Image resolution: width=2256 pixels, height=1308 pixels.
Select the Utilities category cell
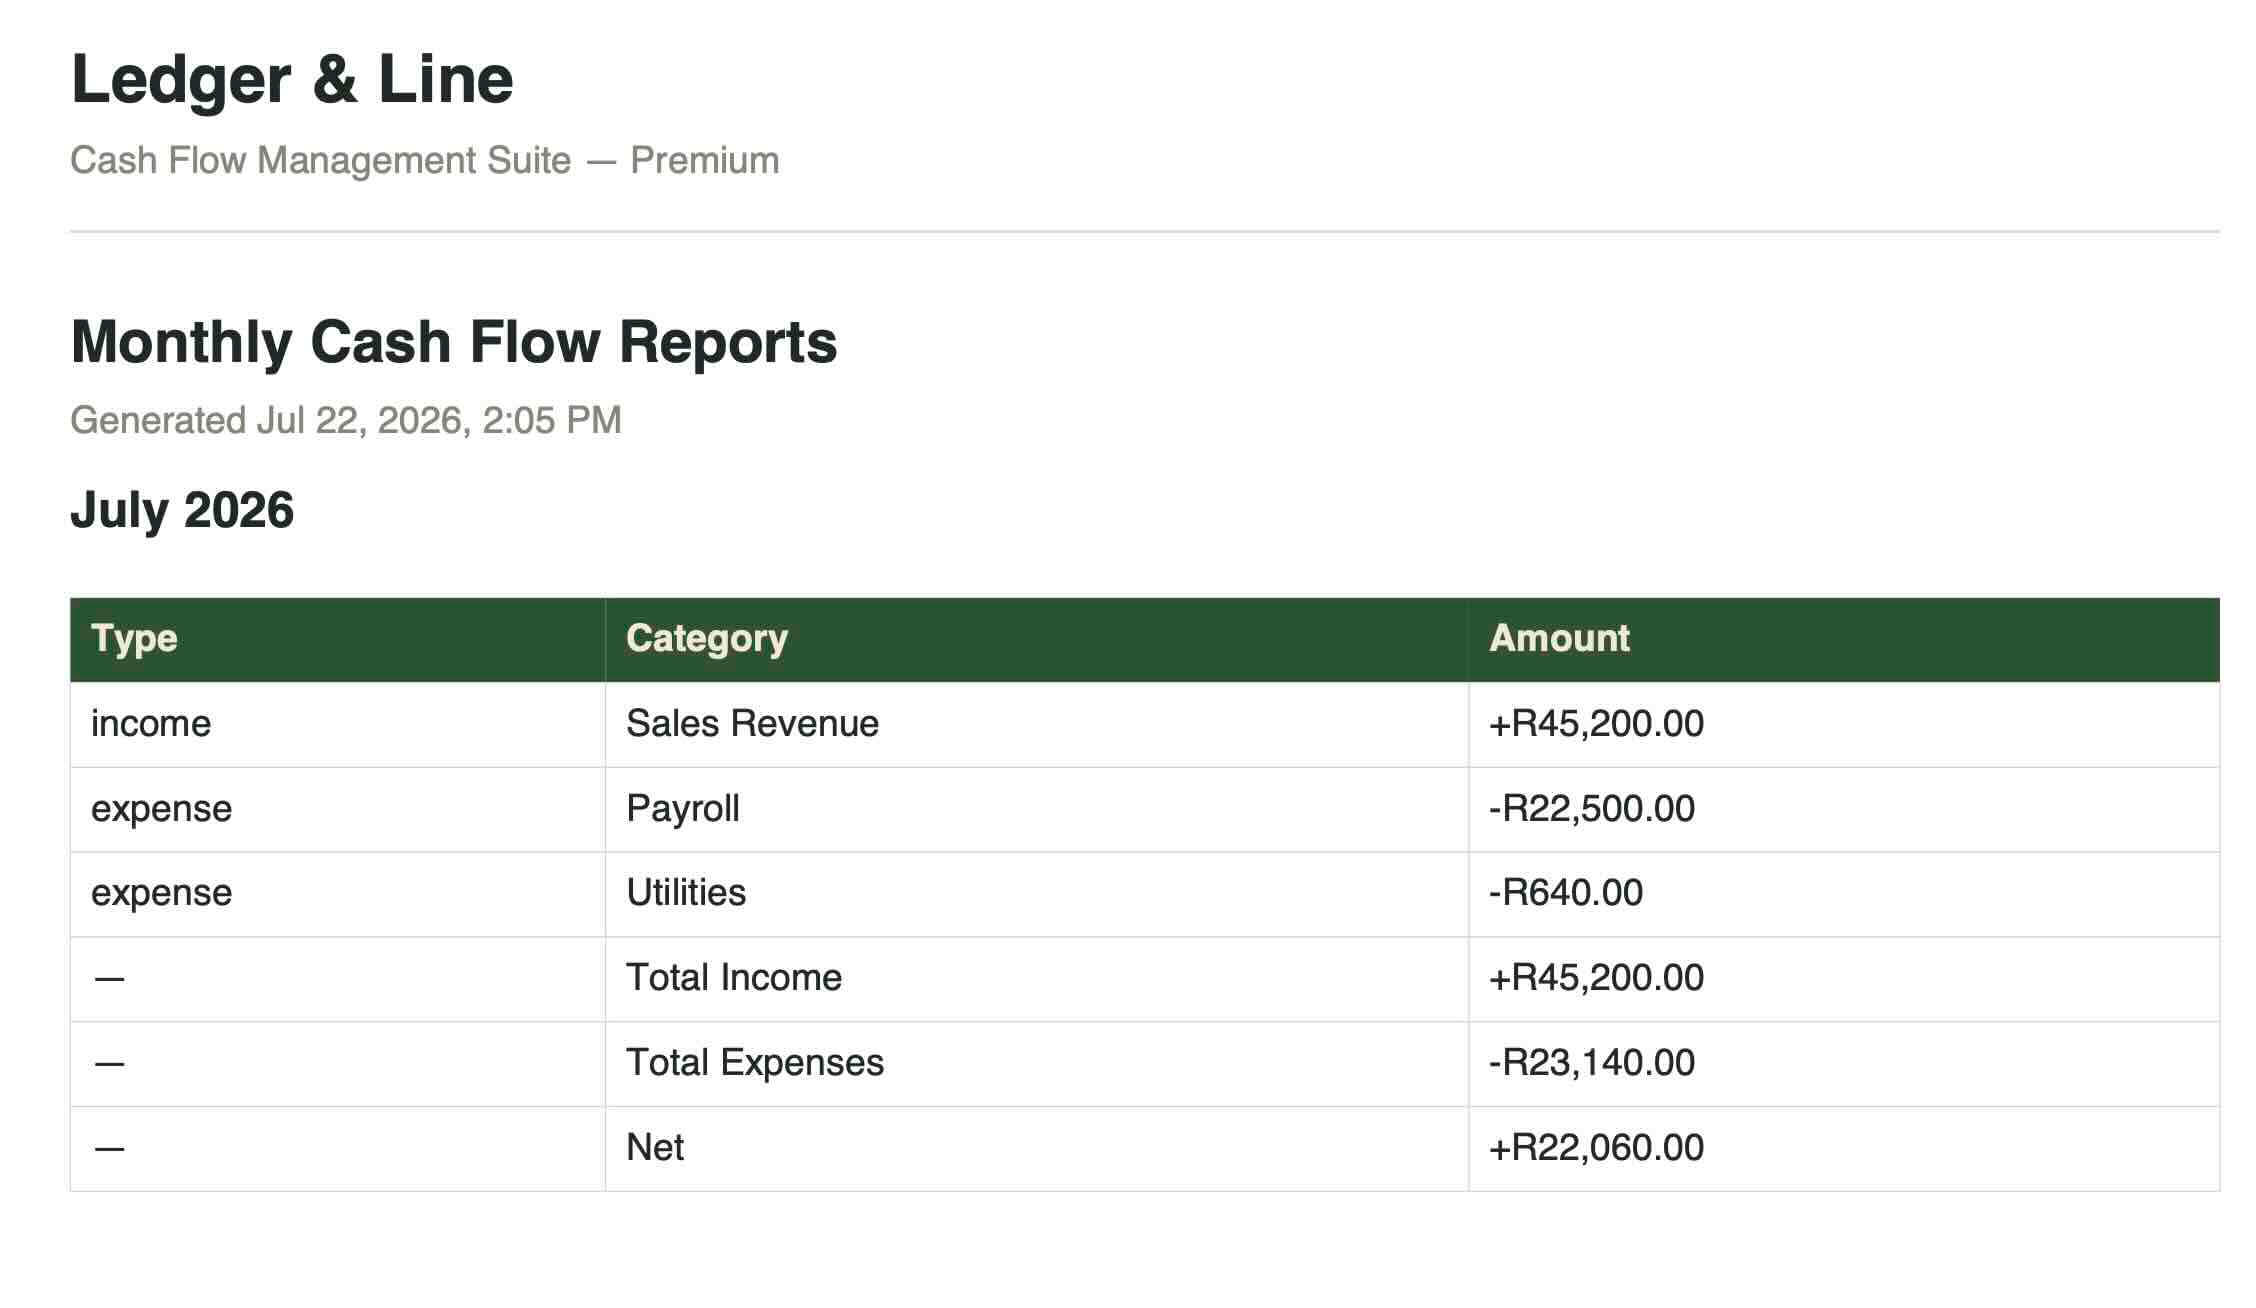pos(1037,893)
